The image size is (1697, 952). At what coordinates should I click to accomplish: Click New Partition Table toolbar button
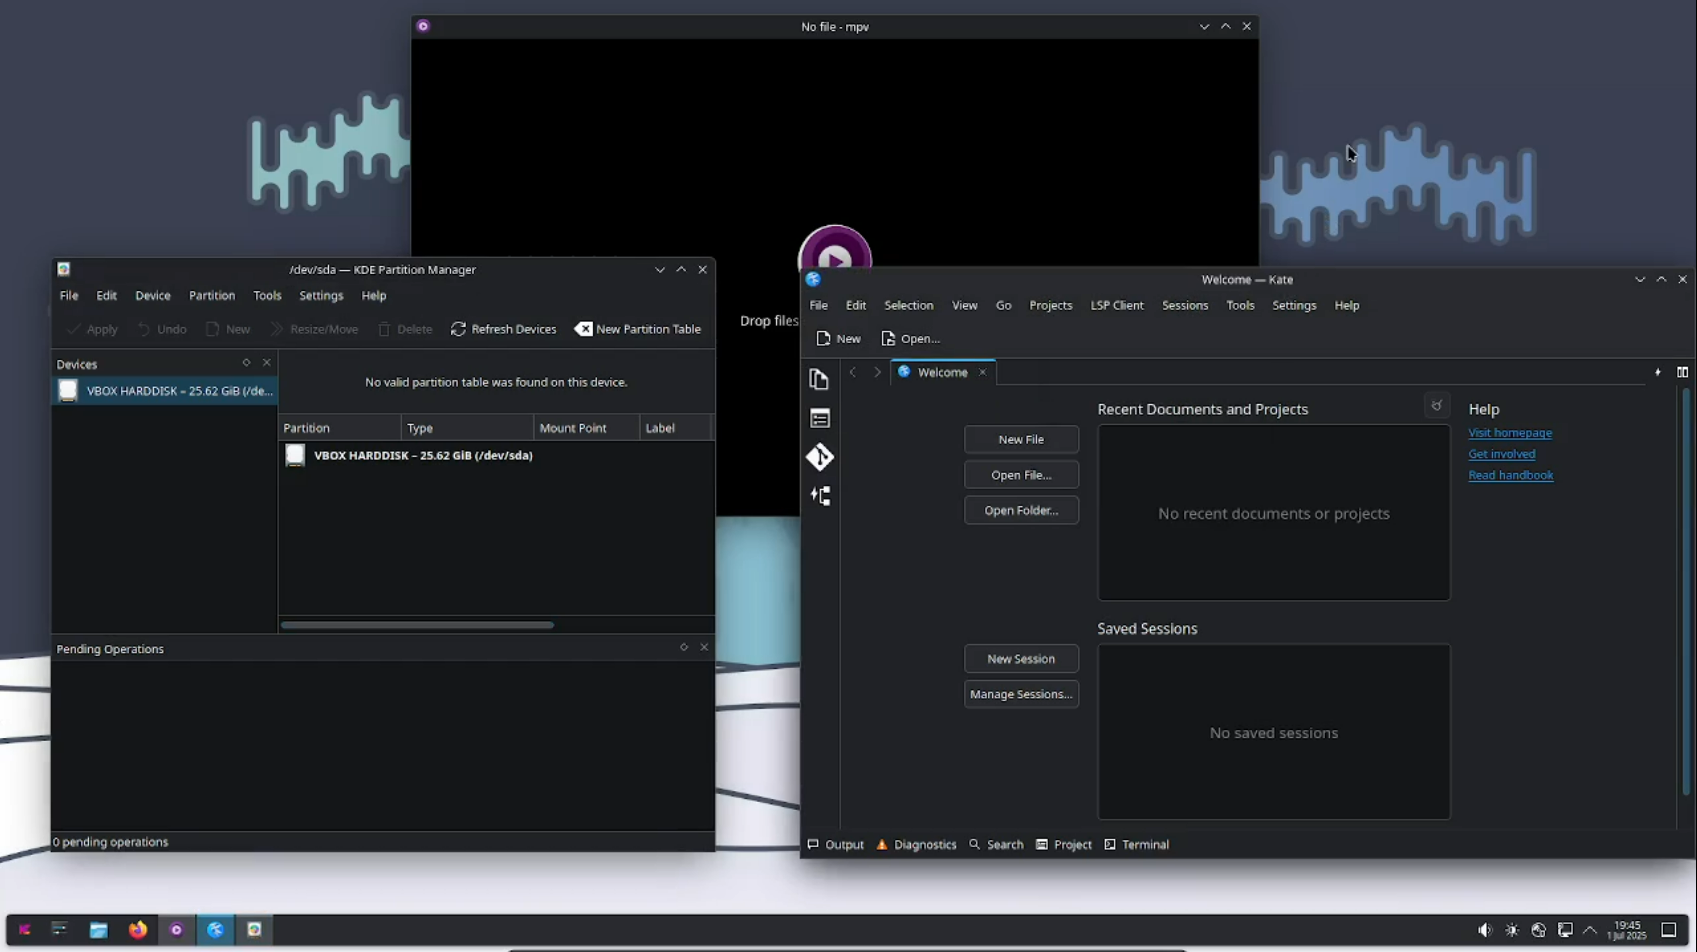coord(638,329)
